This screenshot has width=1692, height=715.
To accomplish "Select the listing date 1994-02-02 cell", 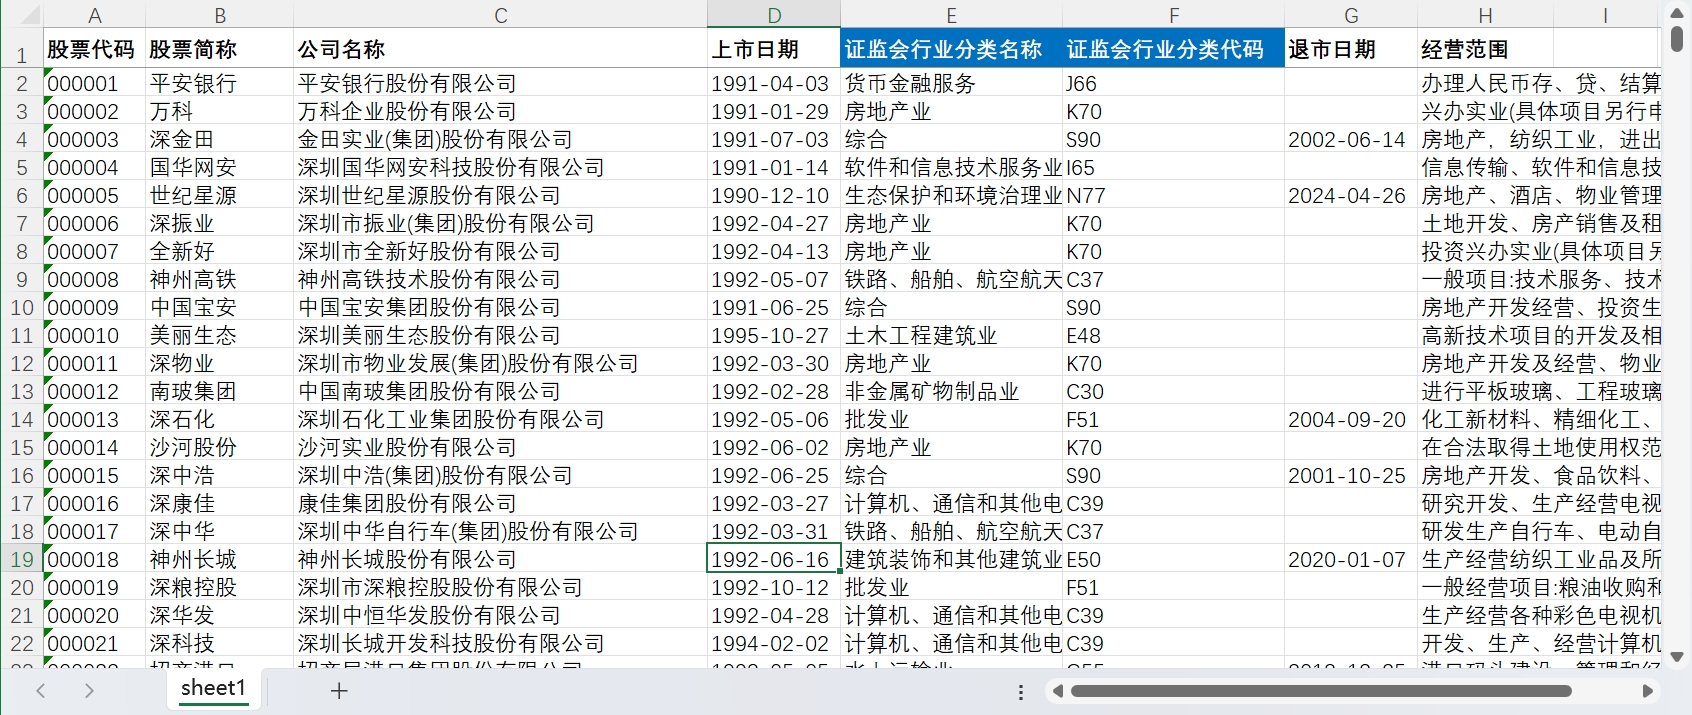I will (774, 644).
